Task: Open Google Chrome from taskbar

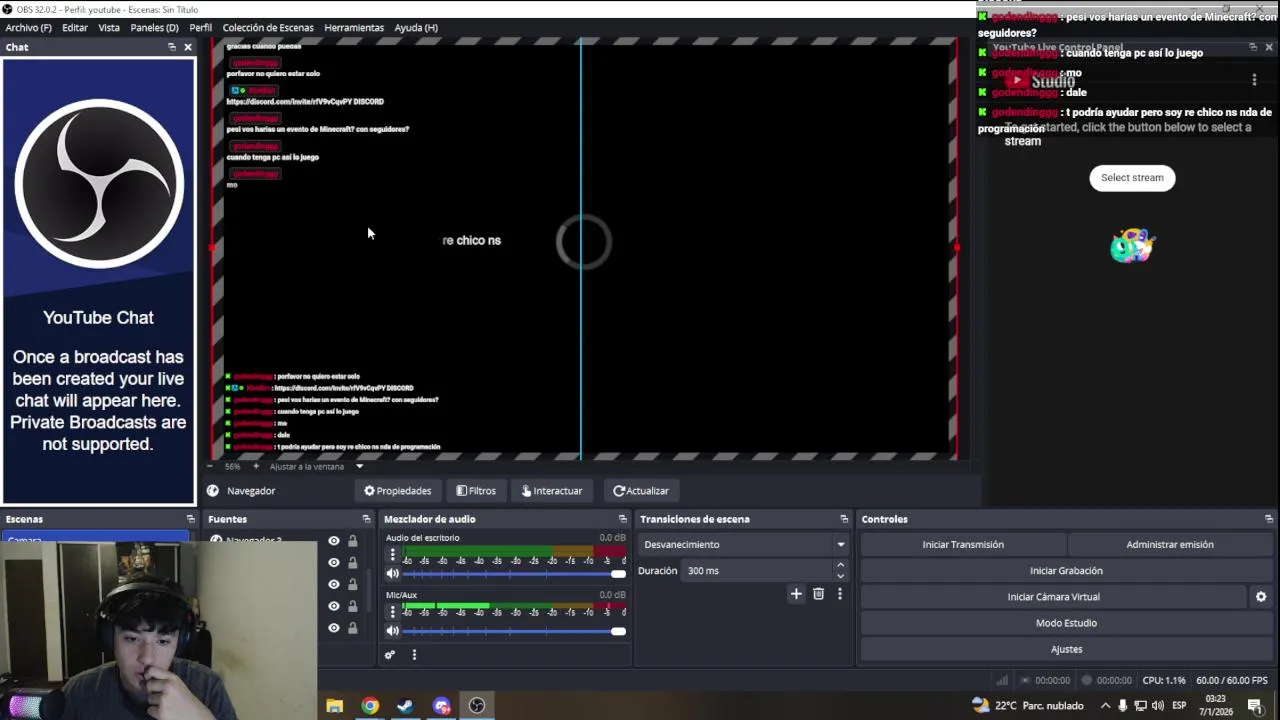Action: (x=370, y=706)
